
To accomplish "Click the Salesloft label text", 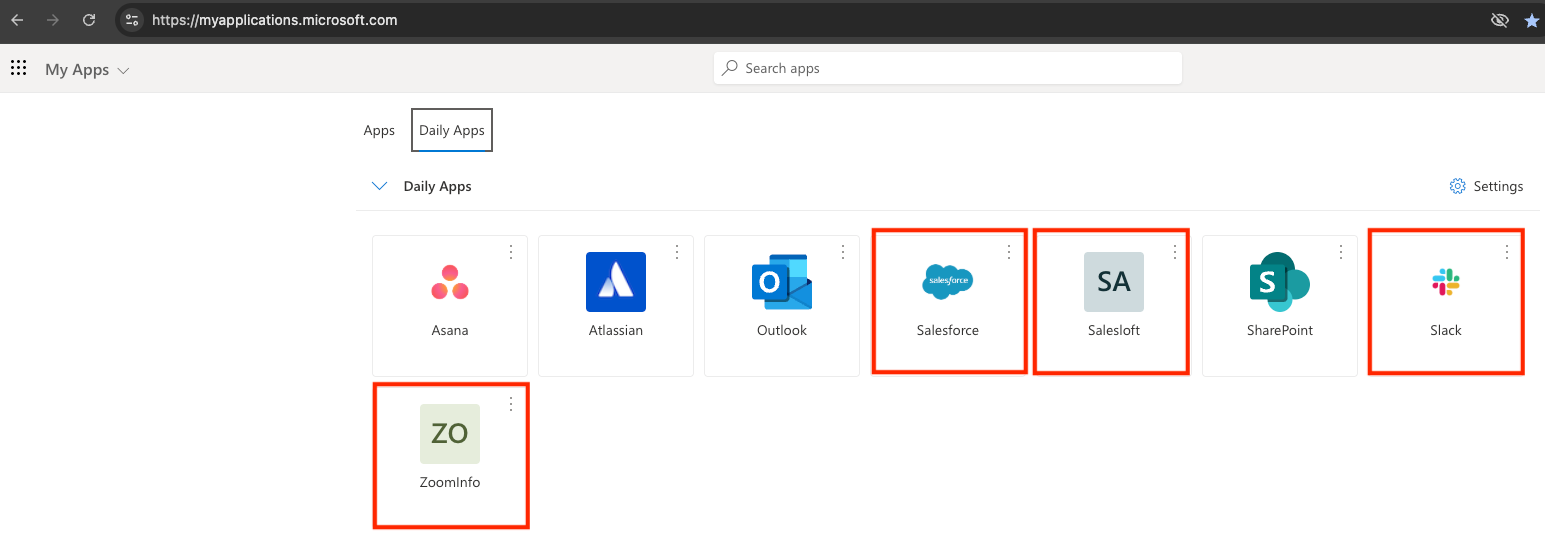I will (1114, 330).
